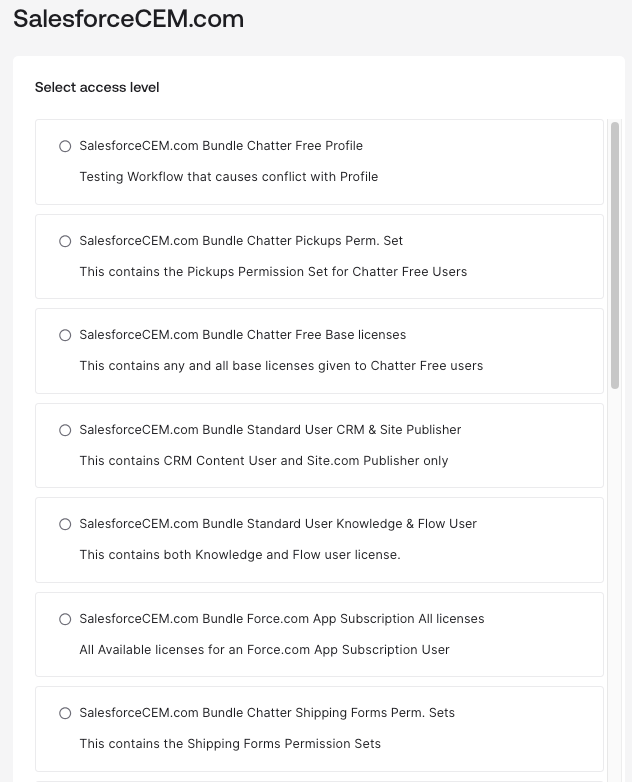The height and width of the screenshot is (782, 632).
Task: Choose the Chatter Free Base licenses radio button
Action: coord(65,335)
